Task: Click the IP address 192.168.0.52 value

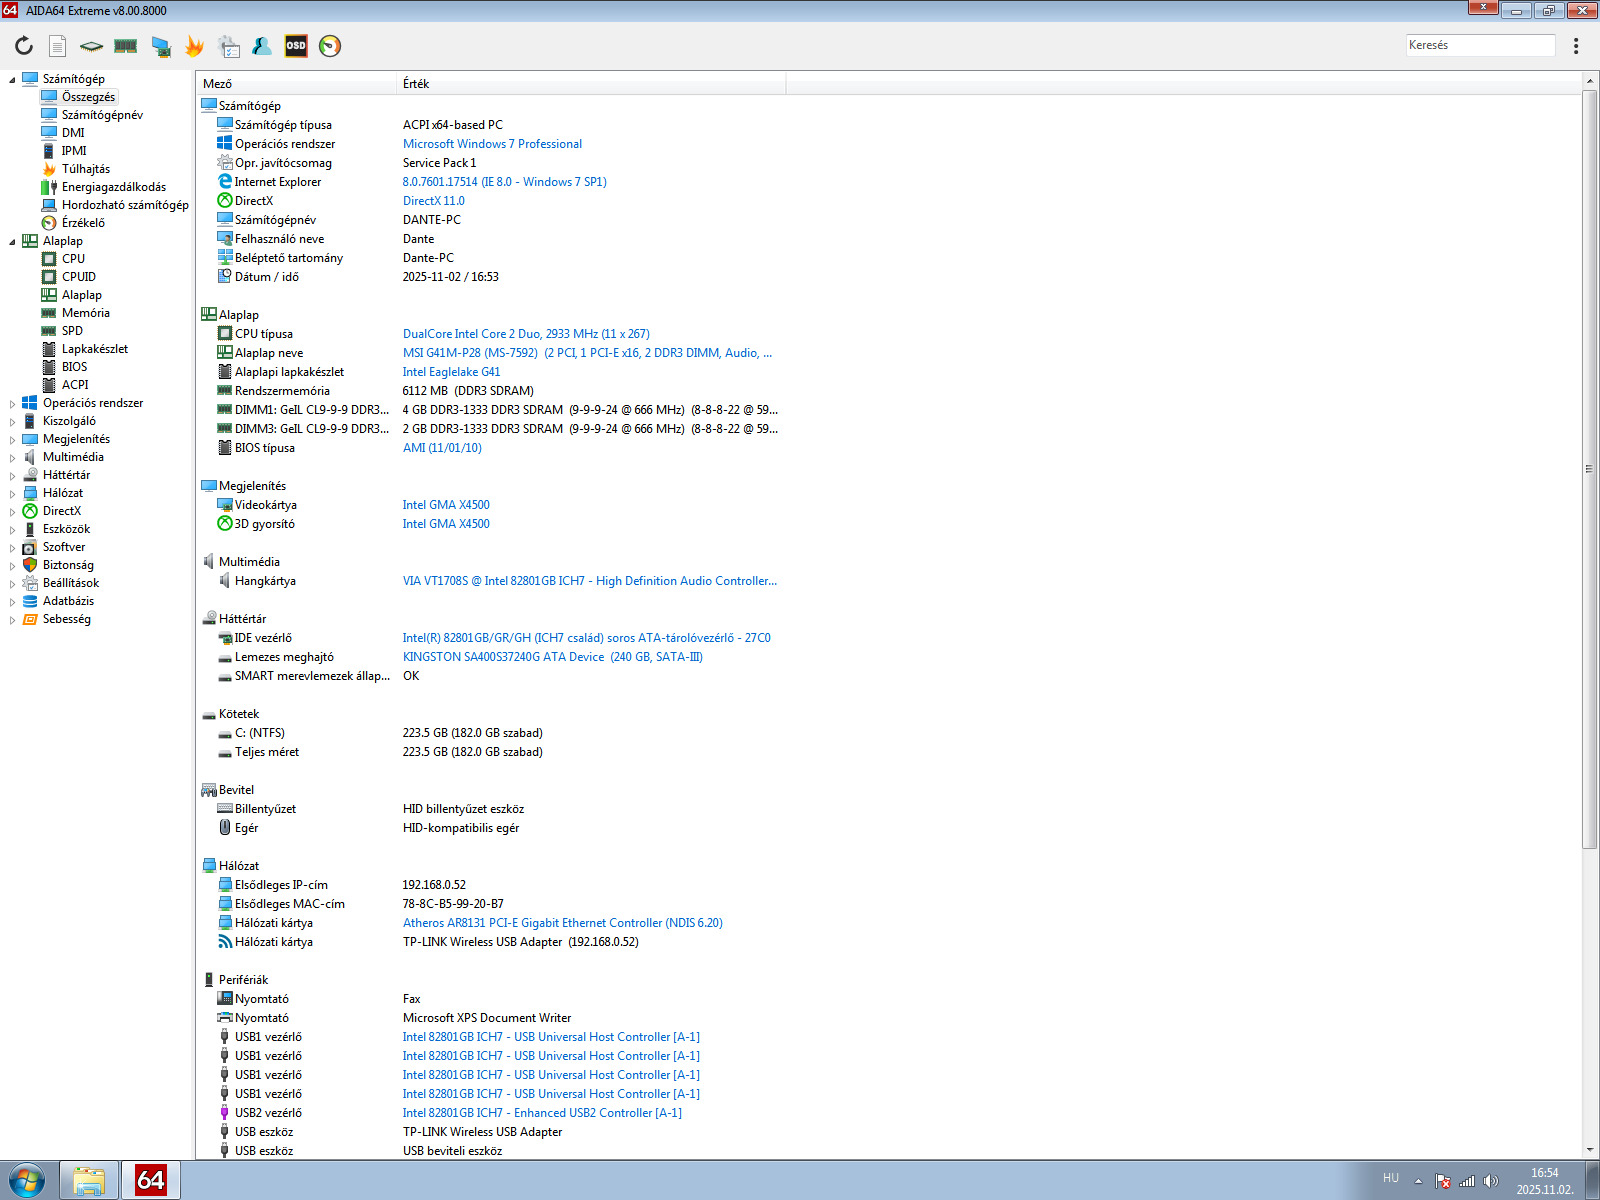Action: pyautogui.click(x=434, y=885)
